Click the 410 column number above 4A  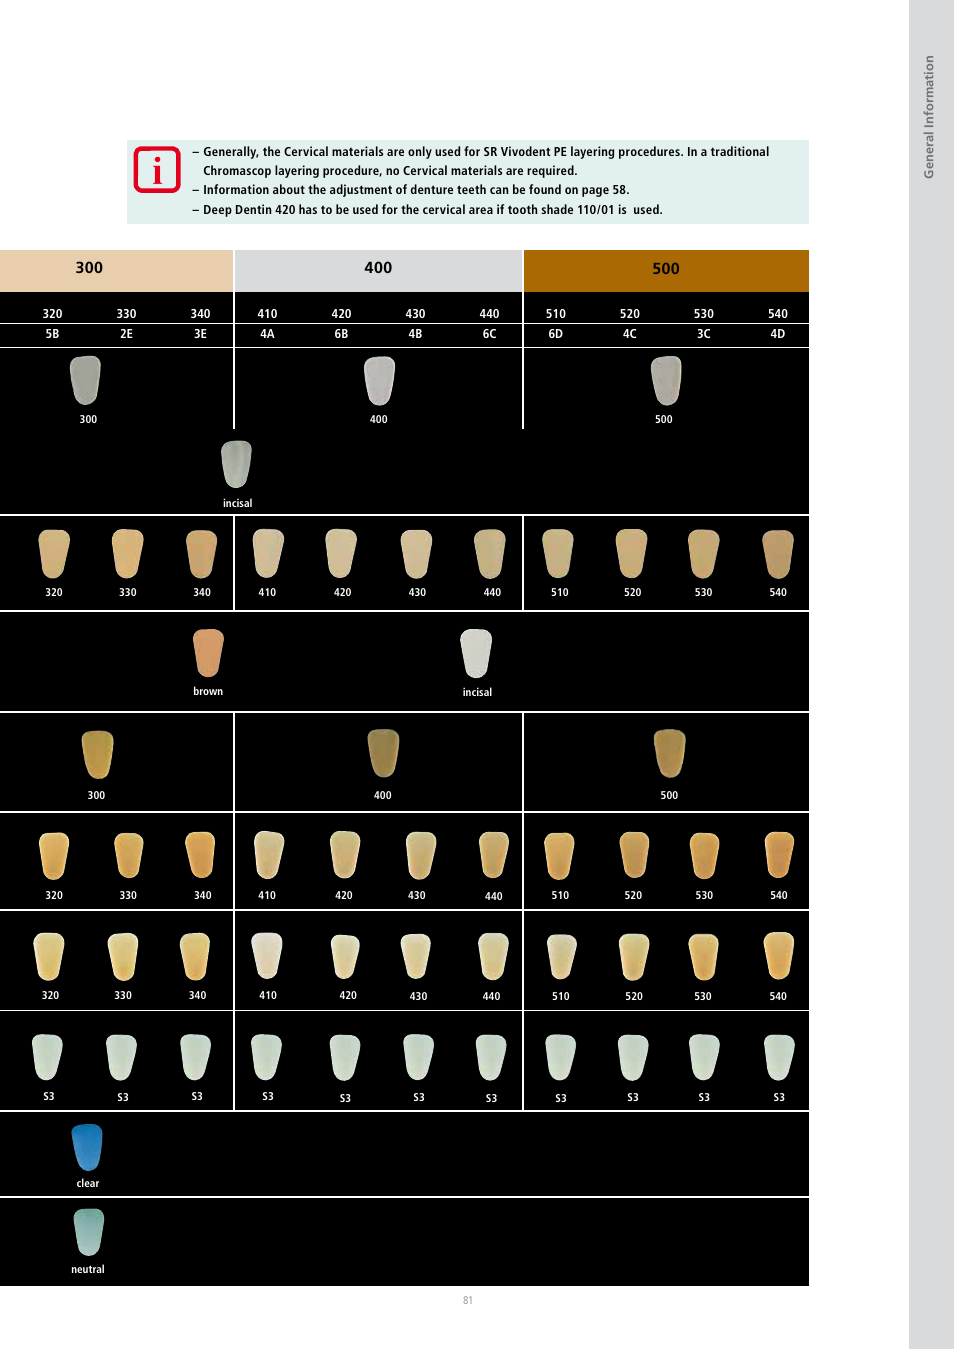[267, 314]
